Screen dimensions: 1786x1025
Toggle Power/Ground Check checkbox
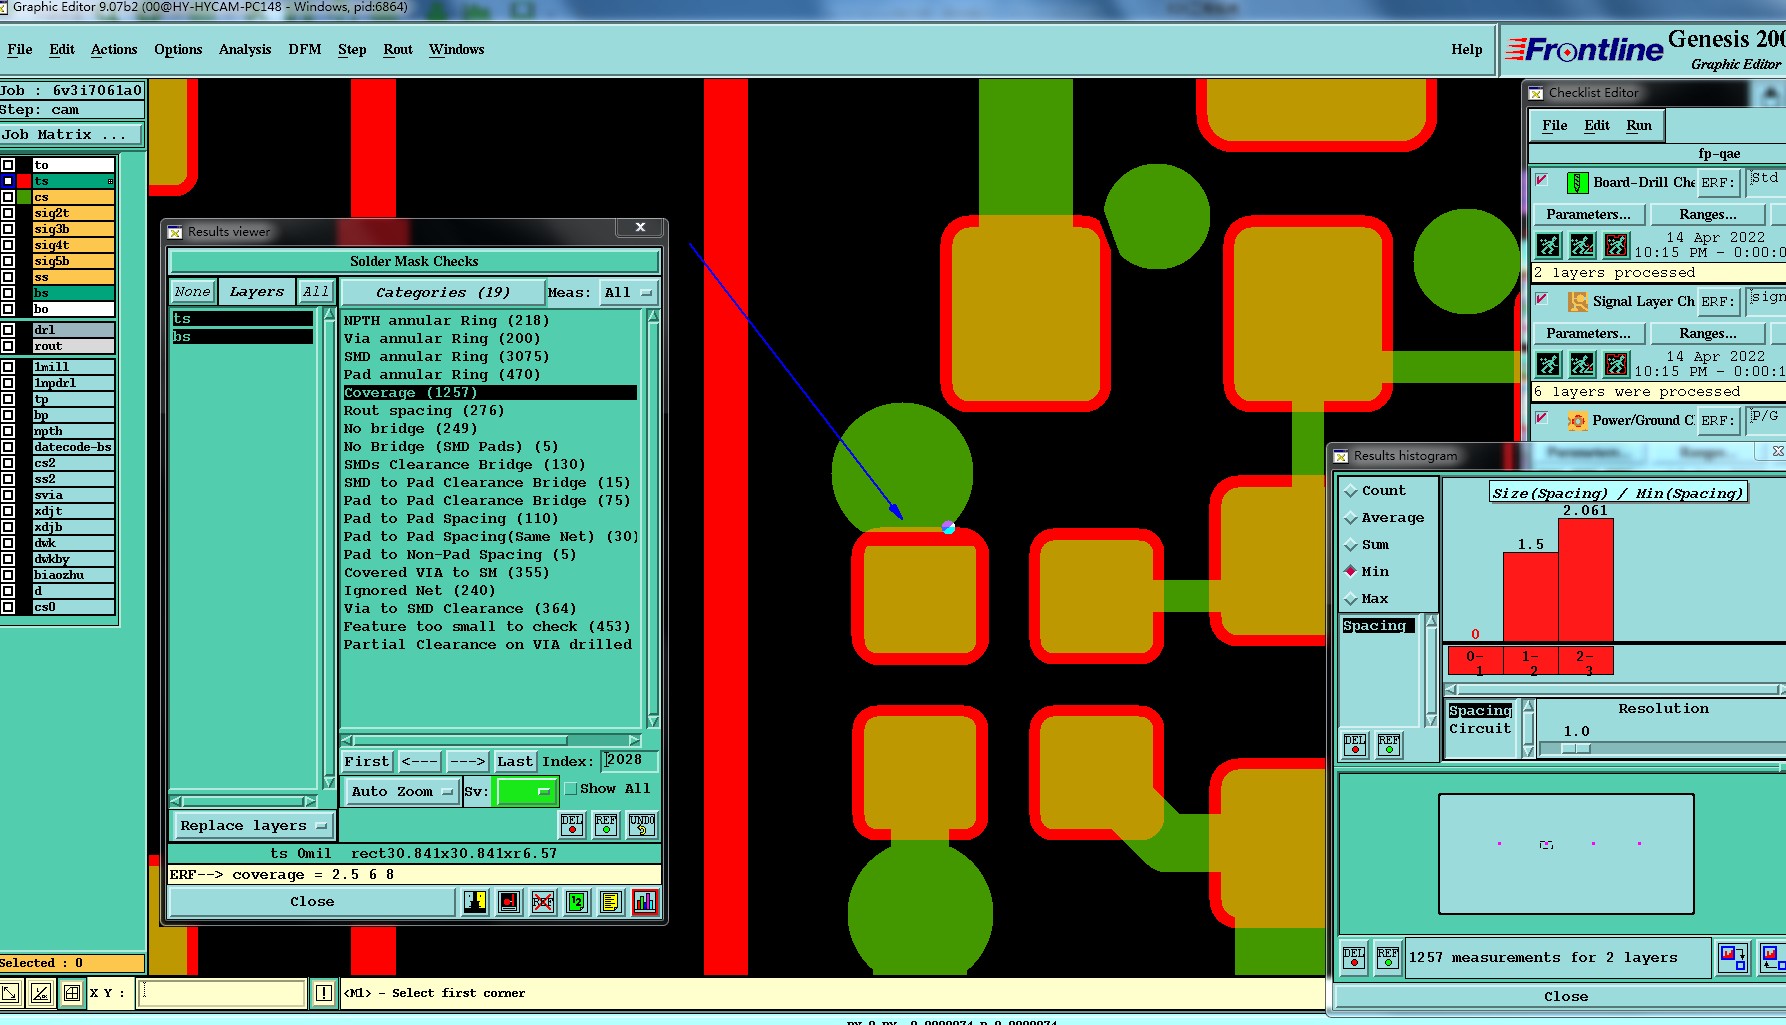click(1542, 418)
